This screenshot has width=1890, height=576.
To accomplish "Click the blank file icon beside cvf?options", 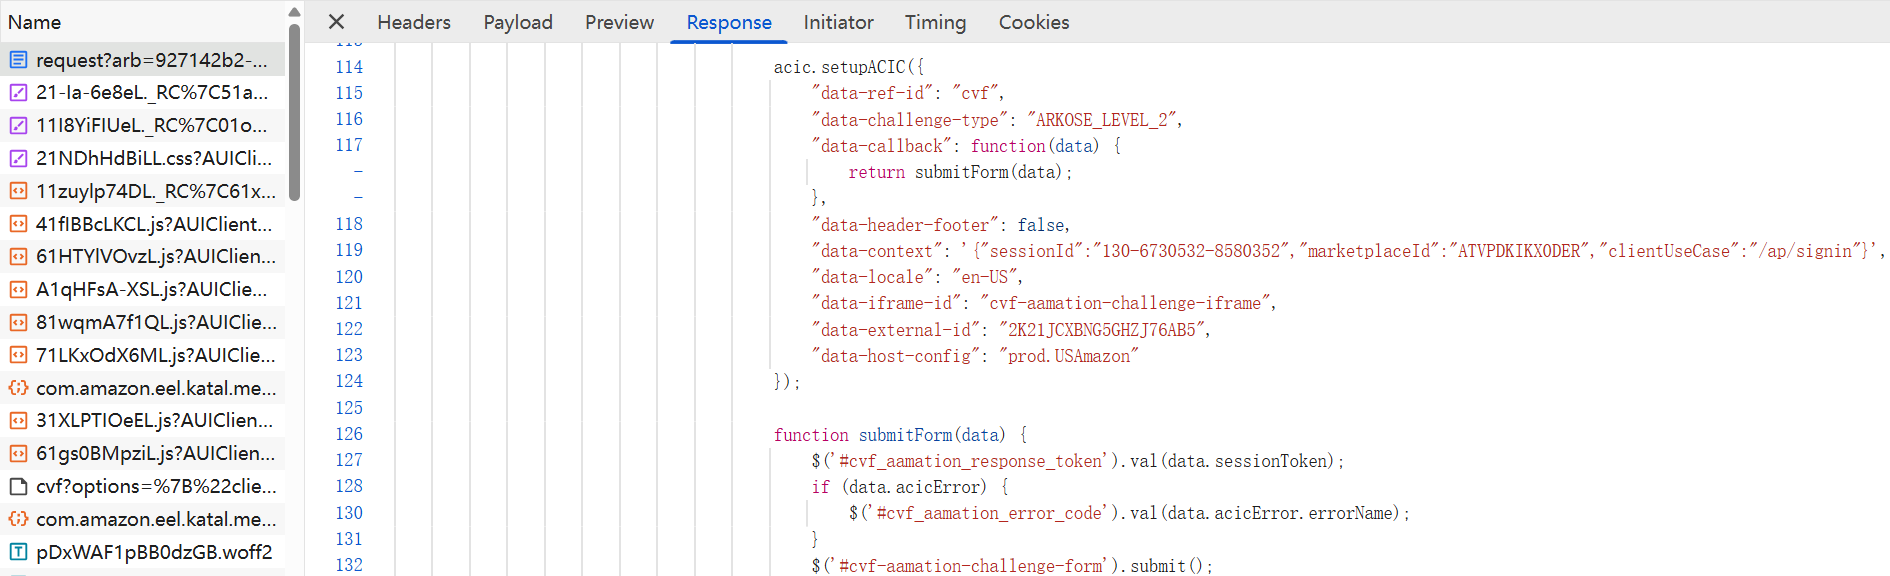I will 18,486.
